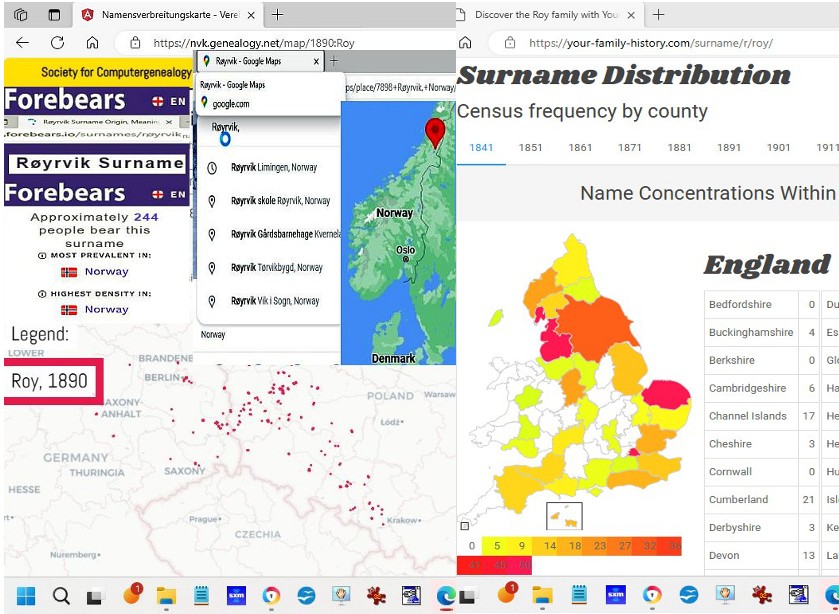Click the Buckinghamshire row in the England table

(x=762, y=332)
